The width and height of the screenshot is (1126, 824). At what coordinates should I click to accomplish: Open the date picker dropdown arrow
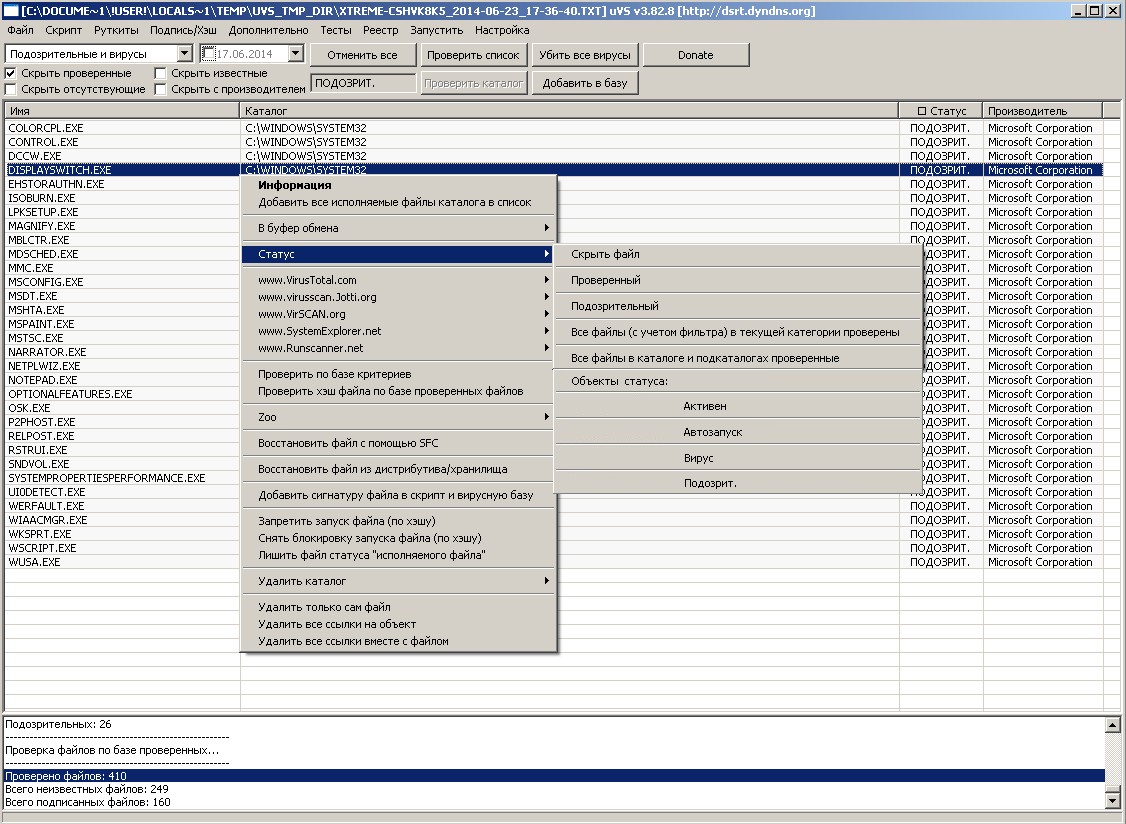pos(295,53)
